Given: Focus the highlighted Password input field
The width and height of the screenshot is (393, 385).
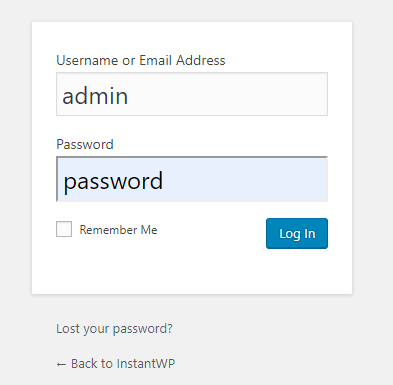Looking at the screenshot, I should click(192, 179).
